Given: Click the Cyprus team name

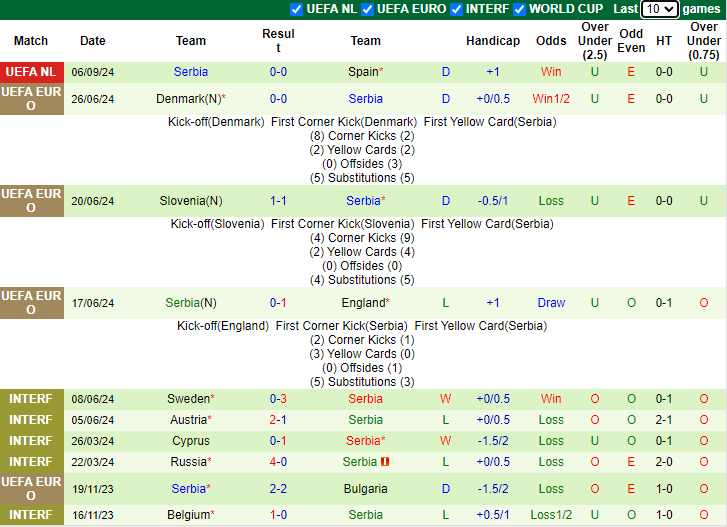Looking at the screenshot, I should pyautogui.click(x=190, y=441).
